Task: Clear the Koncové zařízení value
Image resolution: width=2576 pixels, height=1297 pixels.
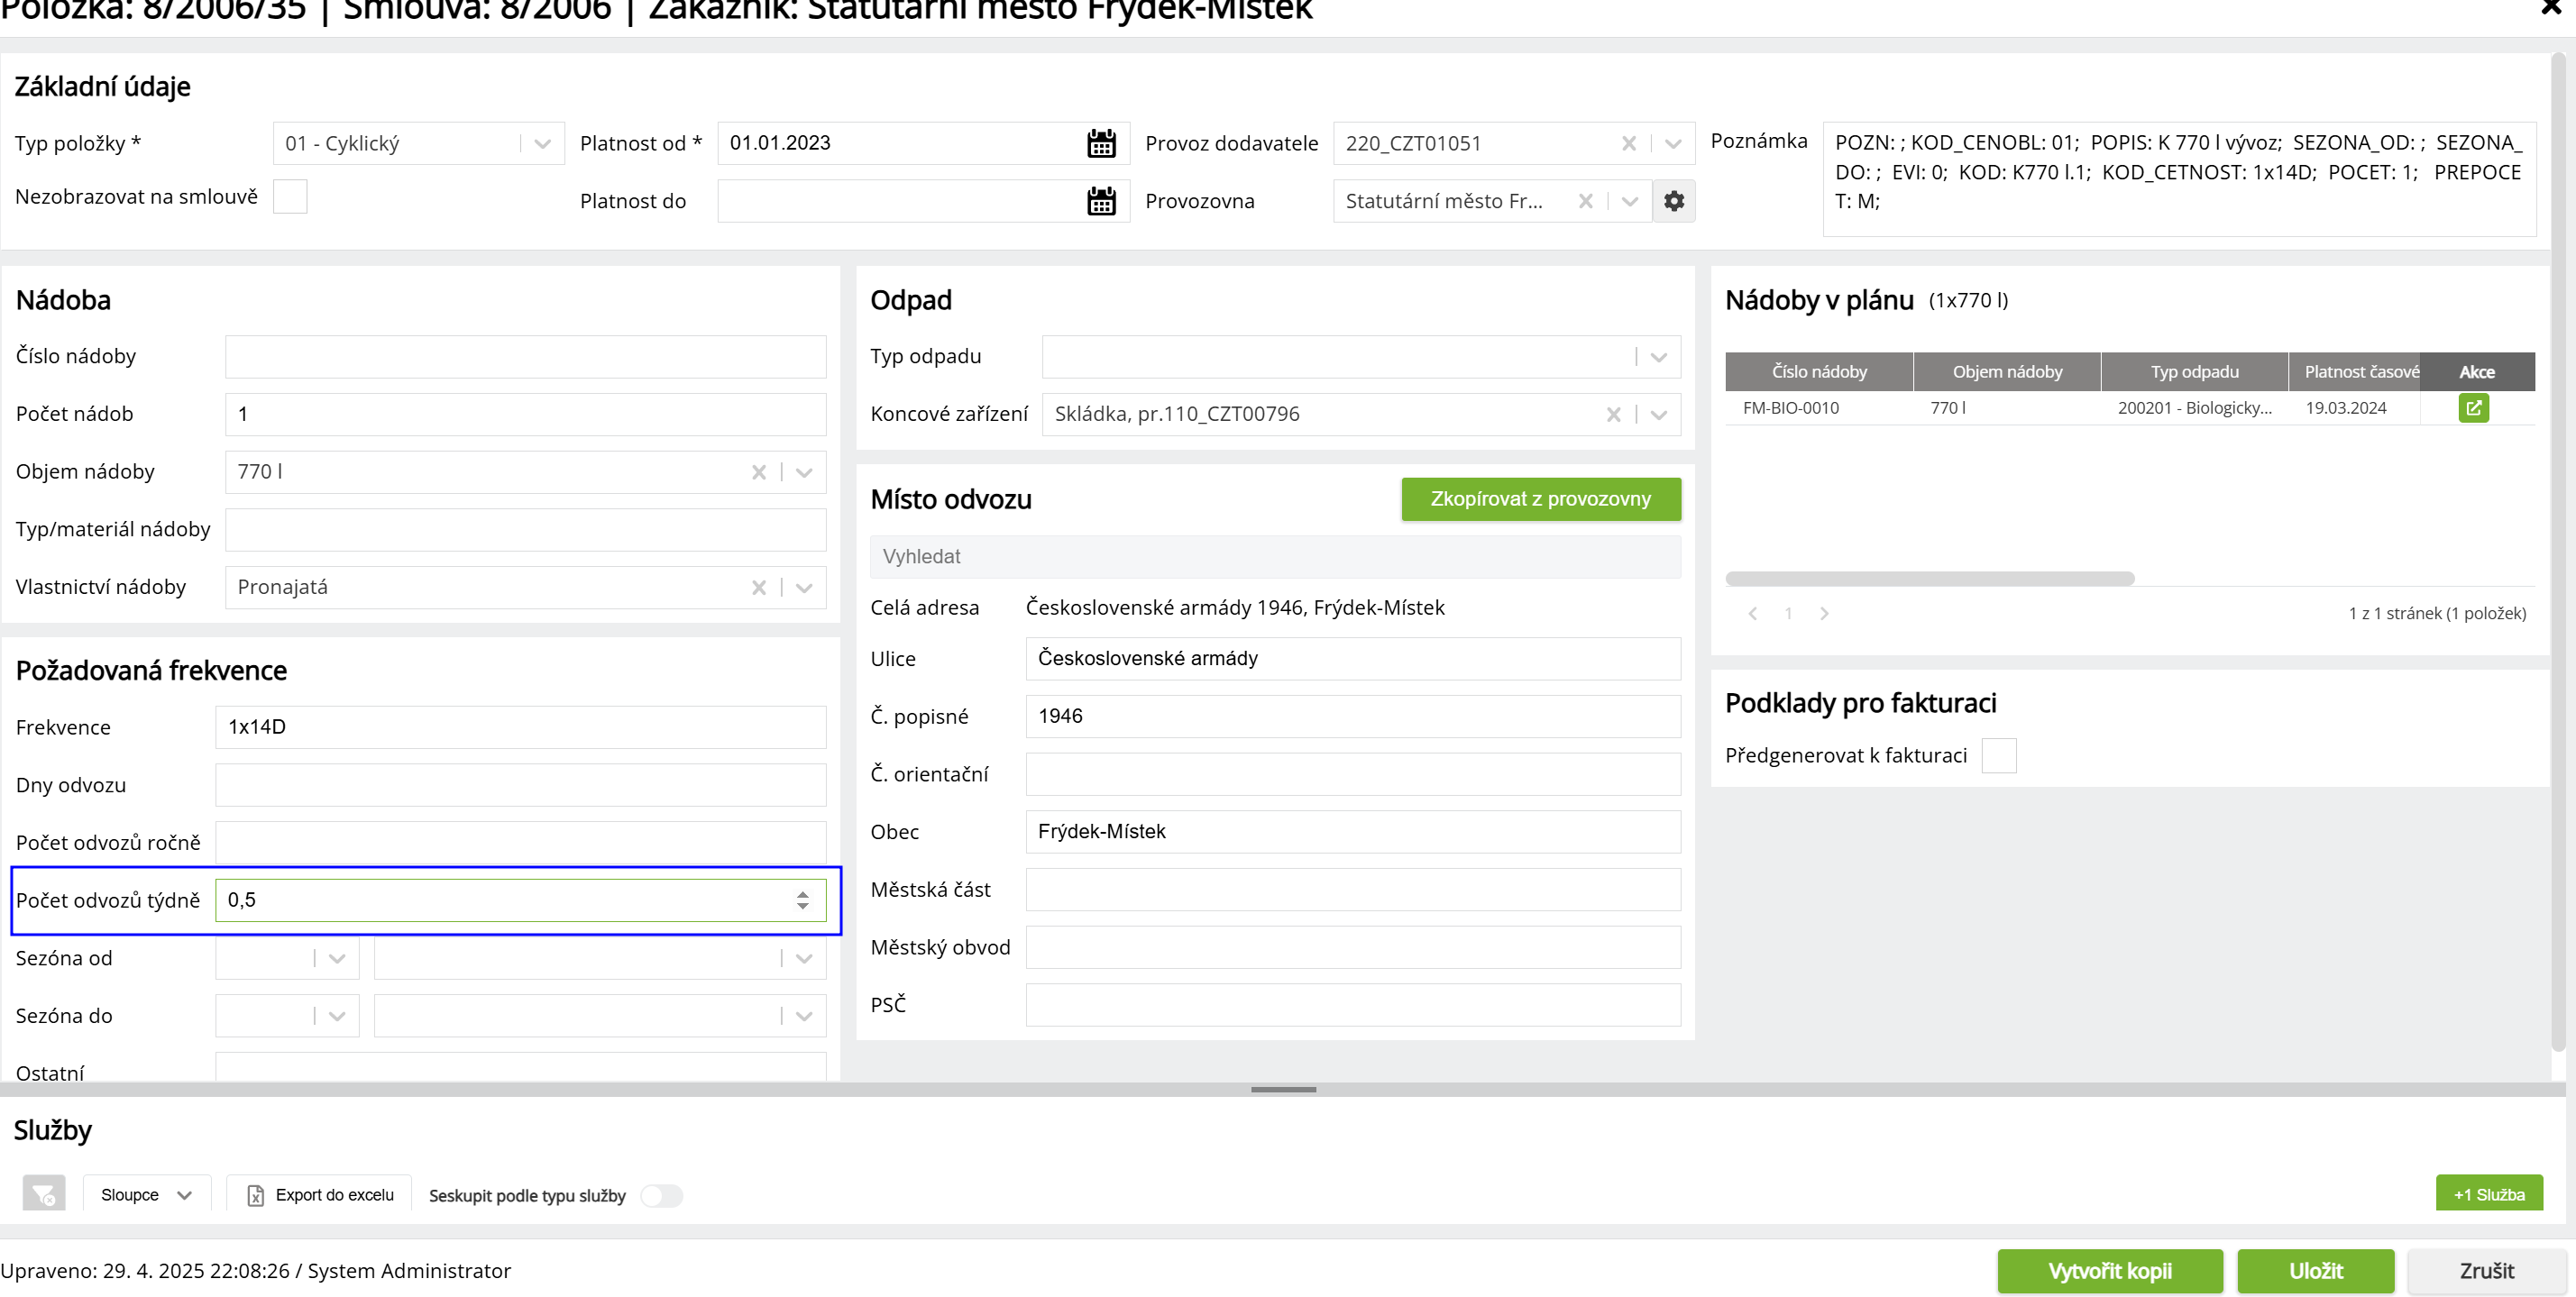Action: point(1613,414)
